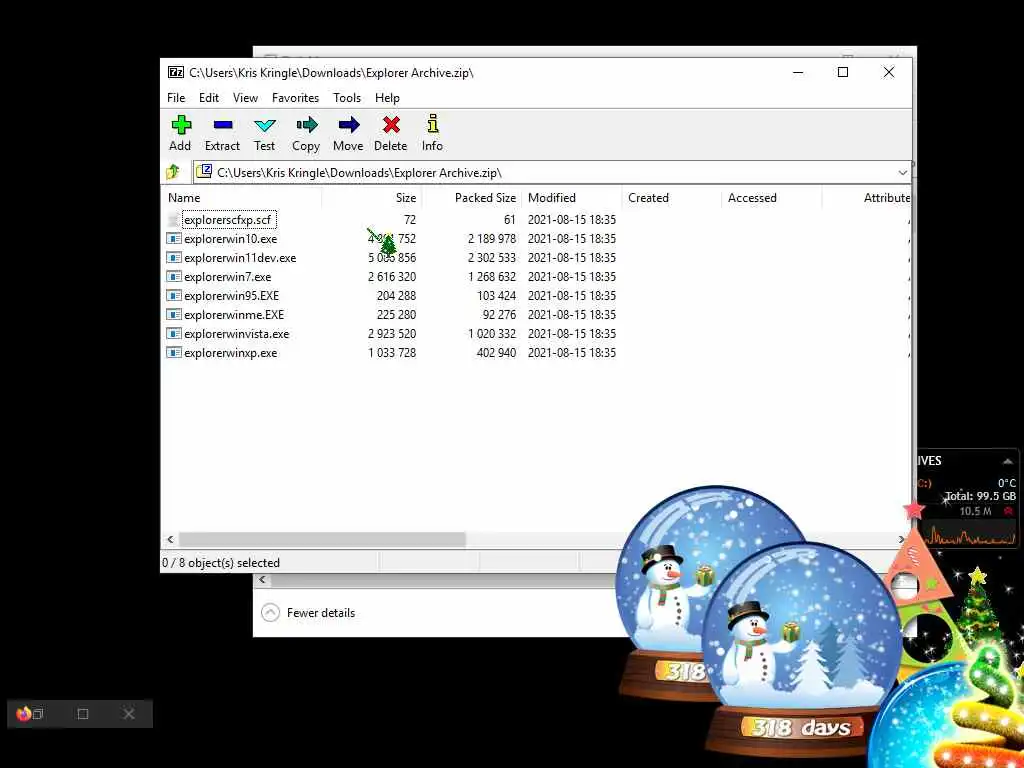Select explorerwinvista.exe file name
Viewport: 1024px width, 768px height.
point(236,334)
